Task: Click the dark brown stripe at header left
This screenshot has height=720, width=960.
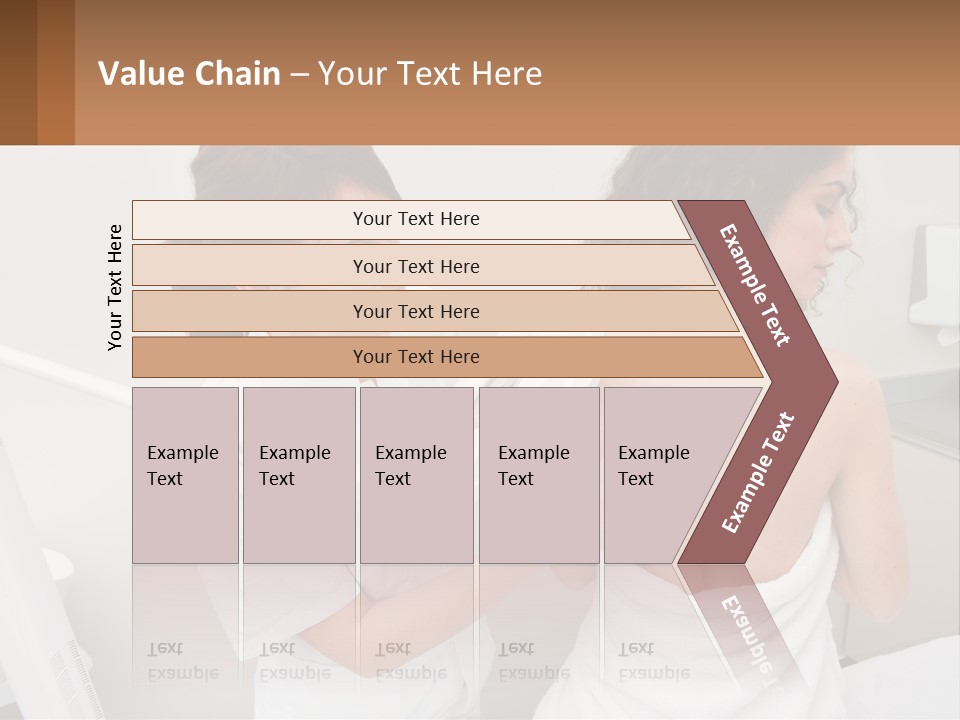Action: tap(18, 72)
